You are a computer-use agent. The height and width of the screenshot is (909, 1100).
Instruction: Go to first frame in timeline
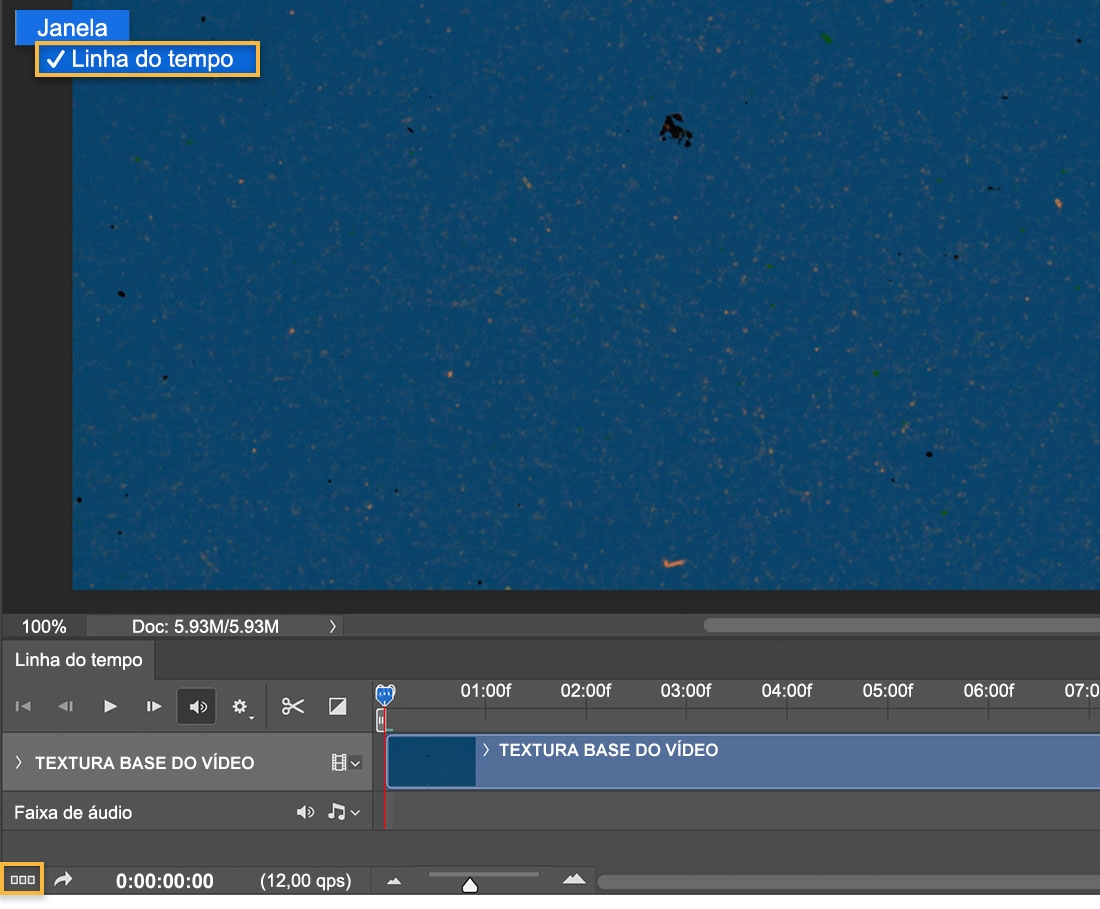(x=23, y=706)
